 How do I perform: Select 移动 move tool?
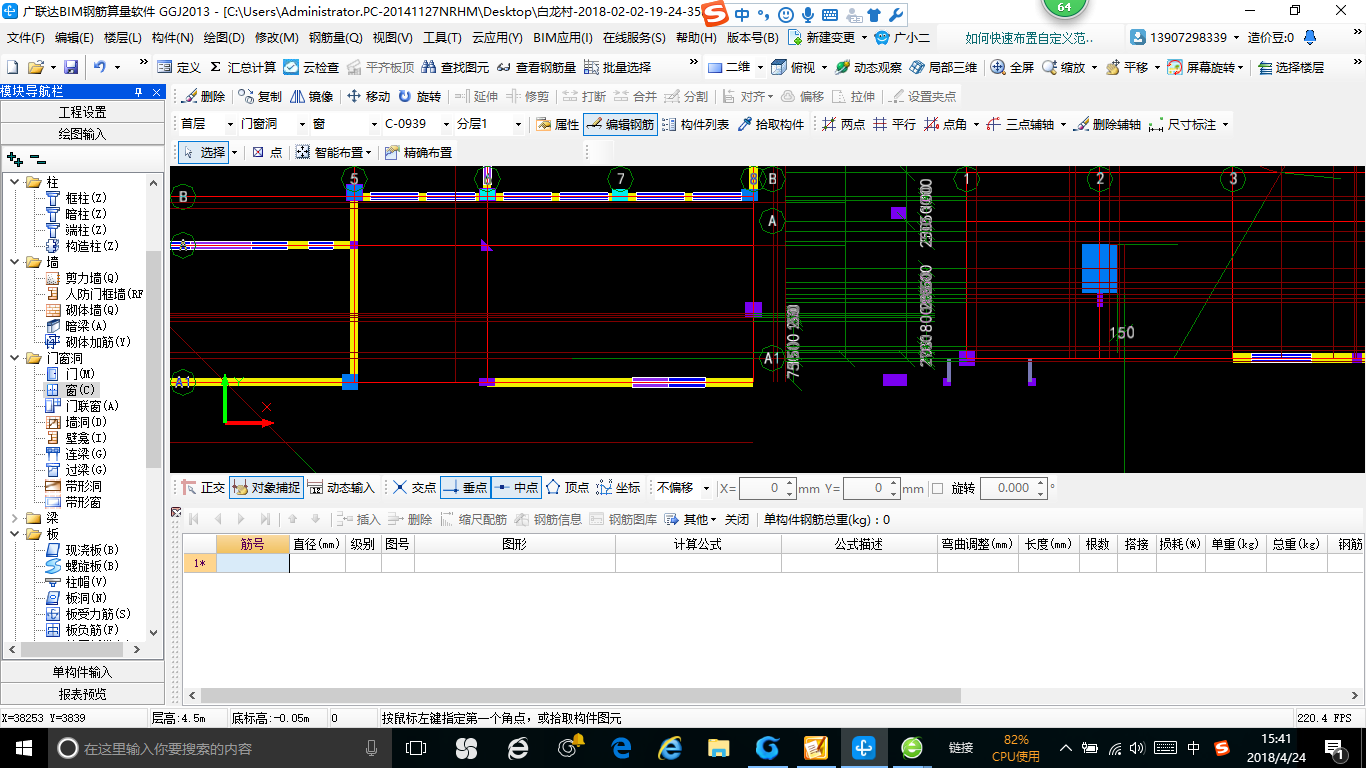click(x=368, y=96)
